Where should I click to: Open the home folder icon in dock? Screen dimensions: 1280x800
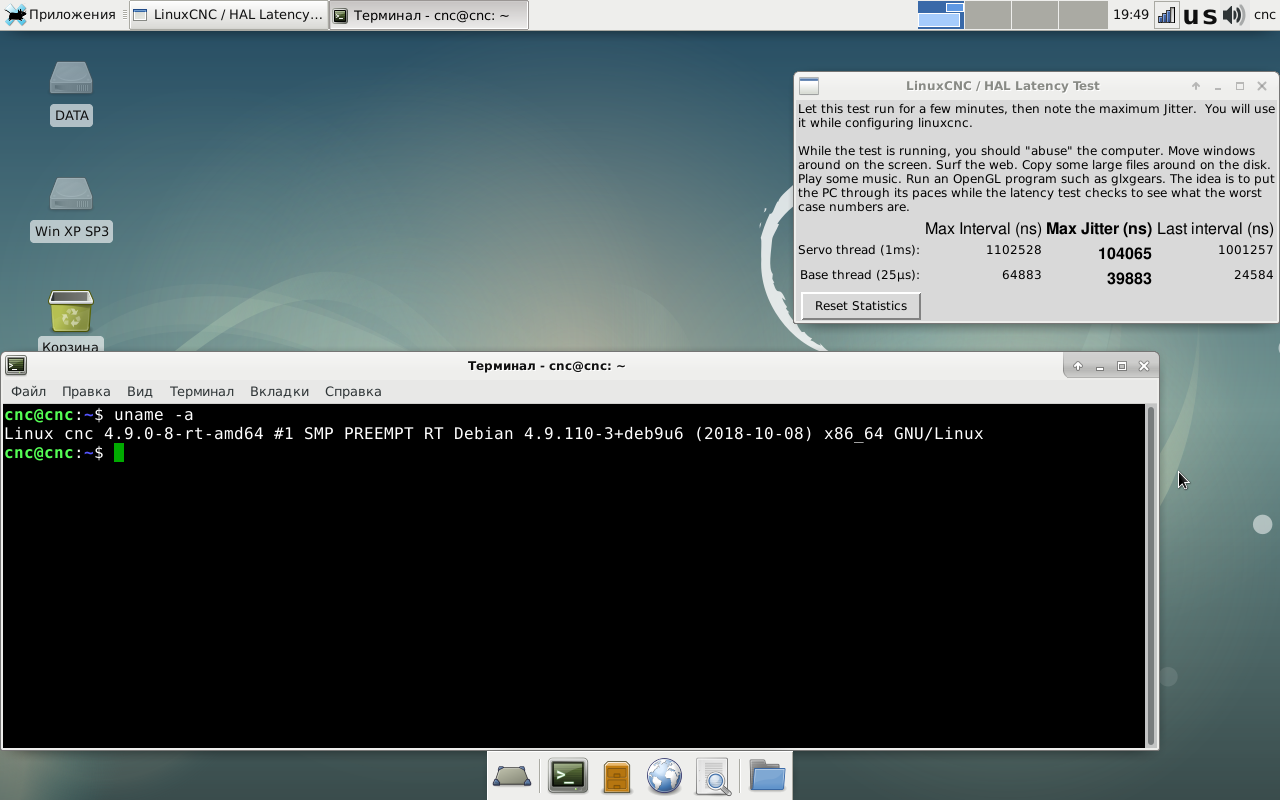tap(767, 776)
